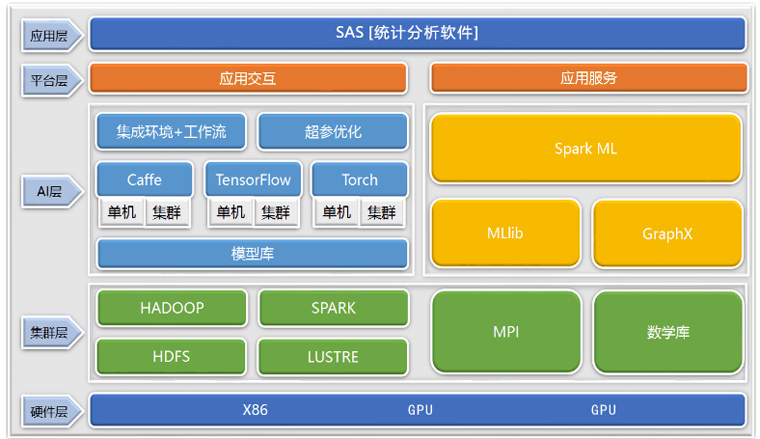This screenshot has height=439, width=760.
Task: Click the 硬件层 arrow label
Action: pyautogui.click(x=51, y=411)
